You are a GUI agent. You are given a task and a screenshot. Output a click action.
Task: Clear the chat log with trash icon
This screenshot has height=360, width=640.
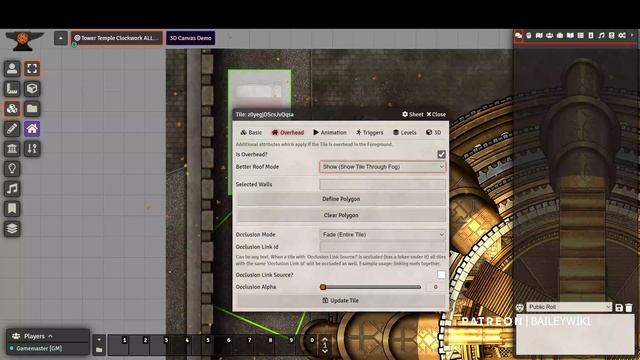(x=629, y=307)
